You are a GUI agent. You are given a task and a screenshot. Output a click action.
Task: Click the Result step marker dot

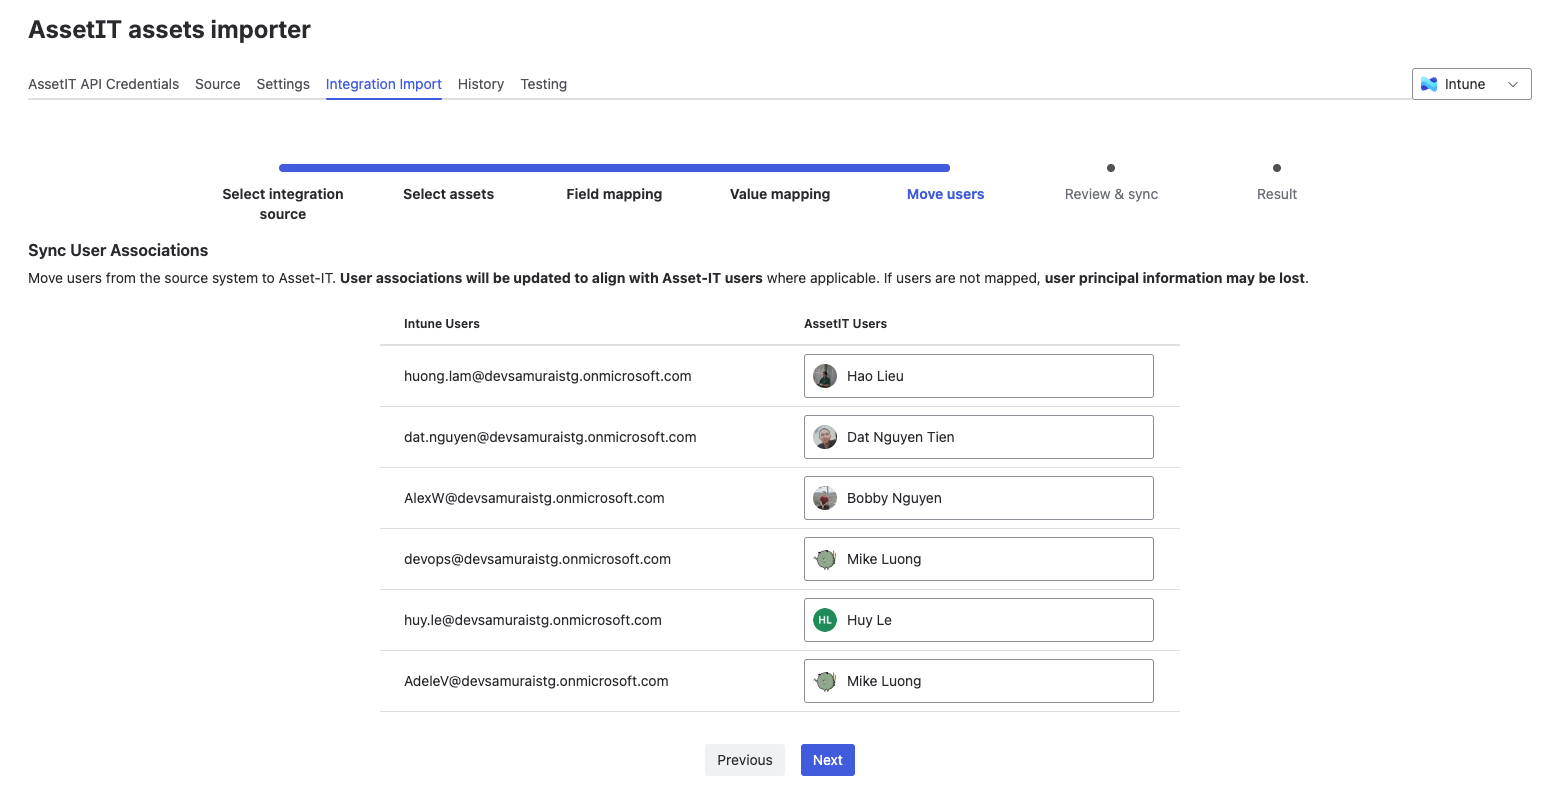(1277, 168)
